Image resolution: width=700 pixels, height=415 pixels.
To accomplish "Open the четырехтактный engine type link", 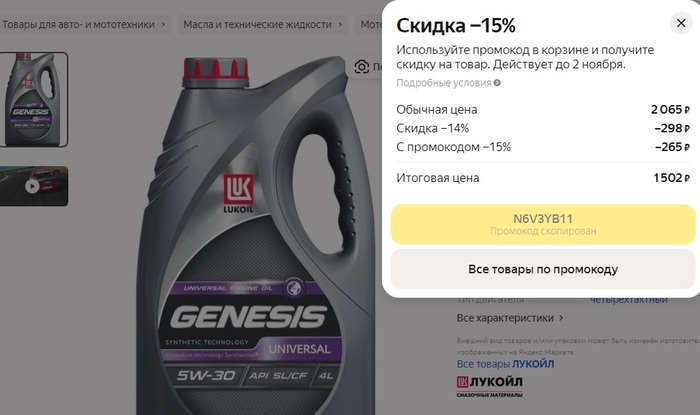I will tap(629, 300).
